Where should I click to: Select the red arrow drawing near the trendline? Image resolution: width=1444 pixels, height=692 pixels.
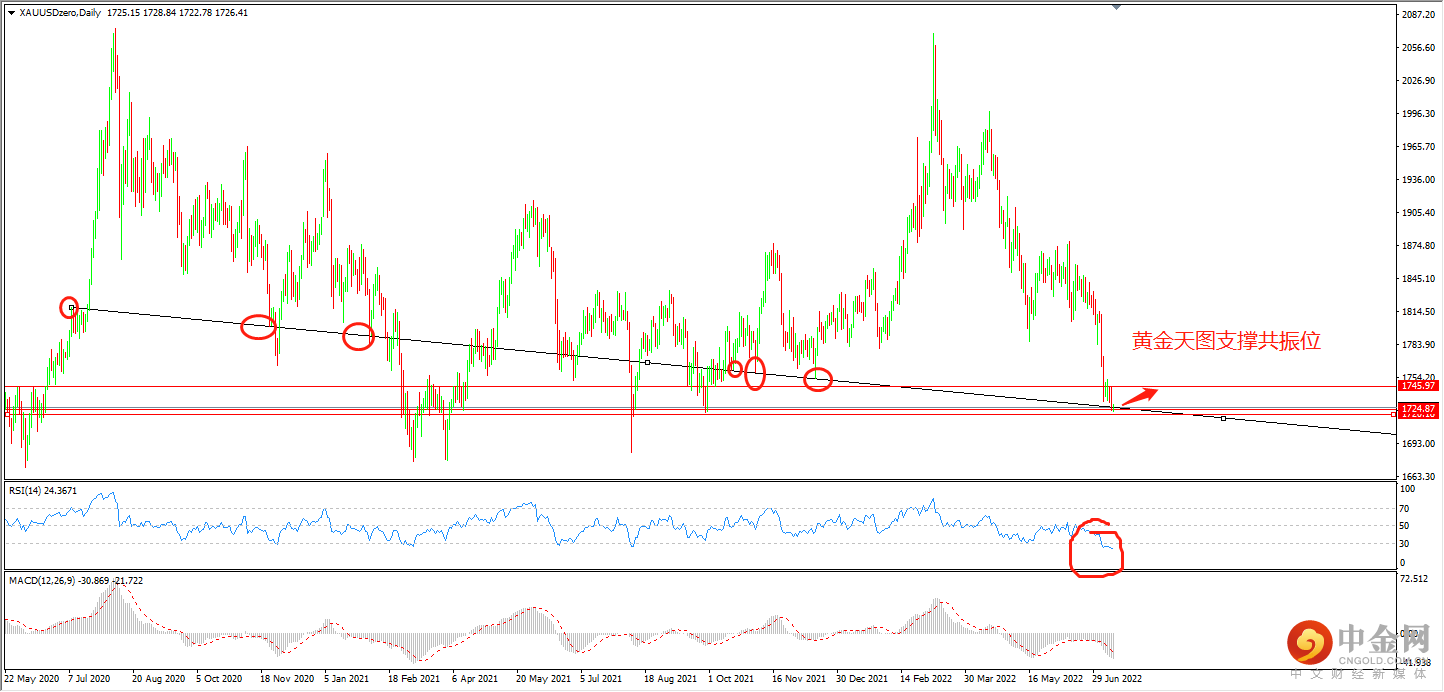(x=1140, y=396)
